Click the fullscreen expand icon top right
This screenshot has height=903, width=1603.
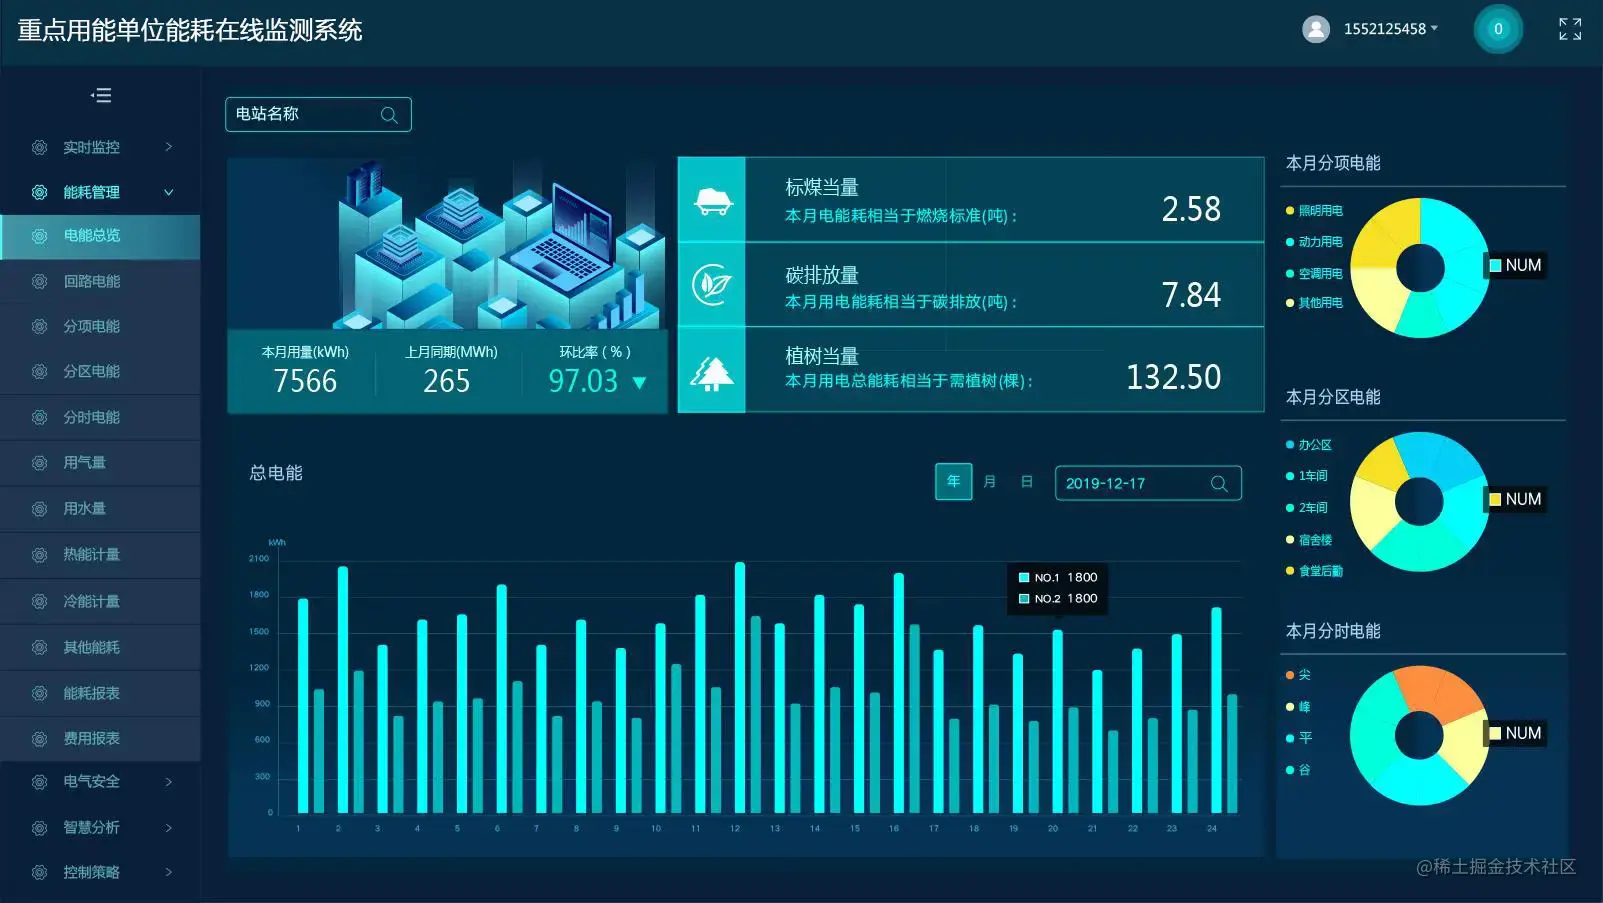point(1568,29)
